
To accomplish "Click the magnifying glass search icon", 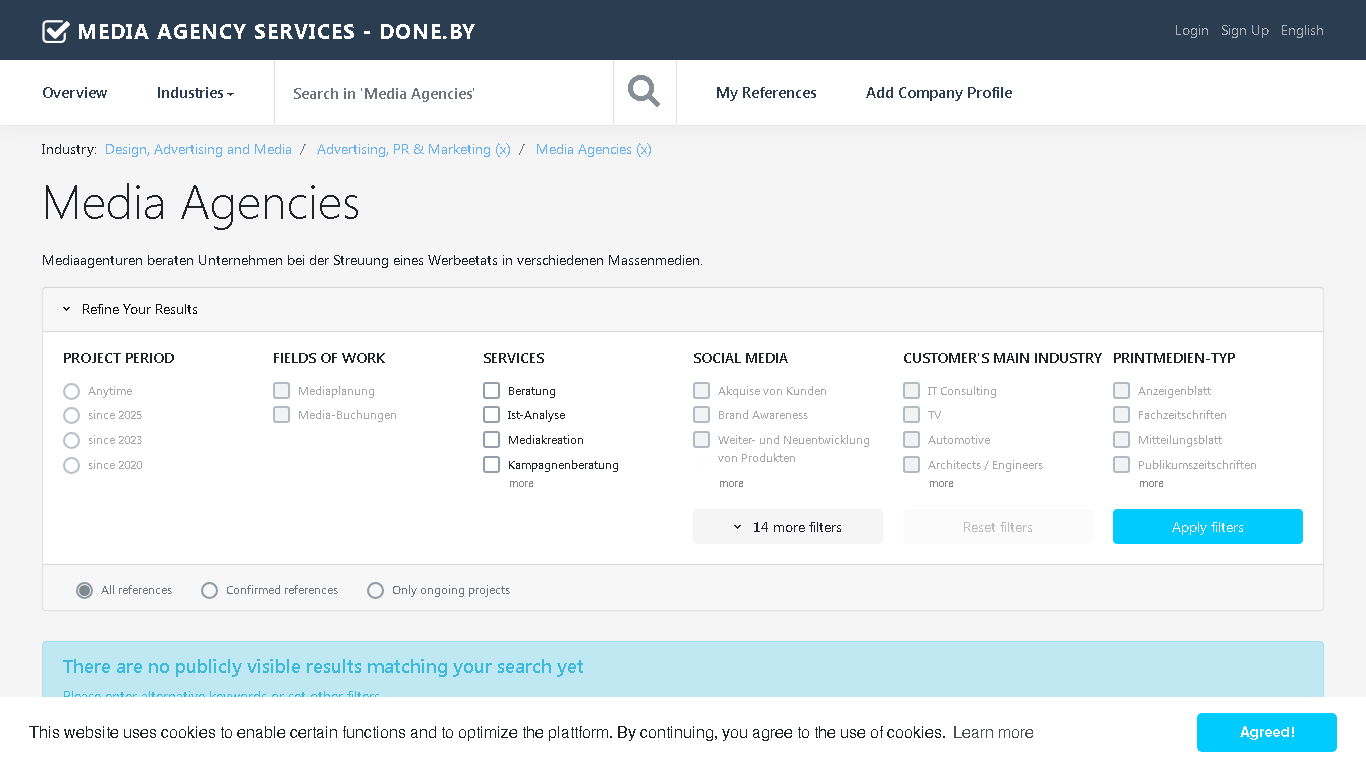I will 644,92.
